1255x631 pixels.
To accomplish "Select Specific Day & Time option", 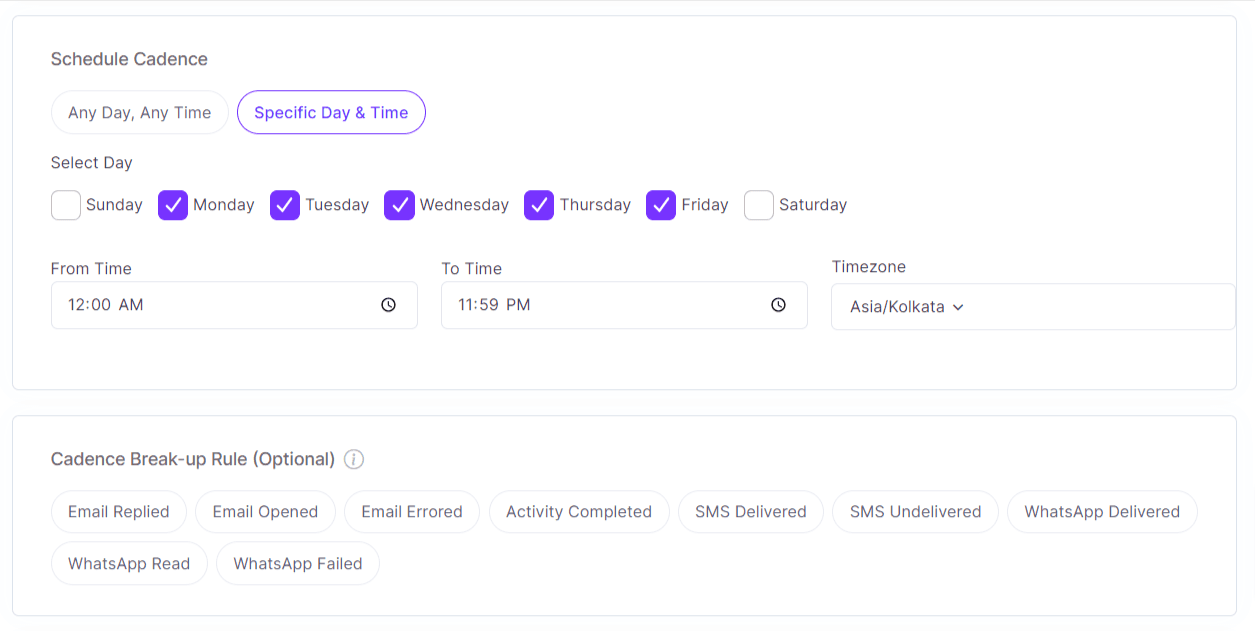I will pyautogui.click(x=331, y=112).
